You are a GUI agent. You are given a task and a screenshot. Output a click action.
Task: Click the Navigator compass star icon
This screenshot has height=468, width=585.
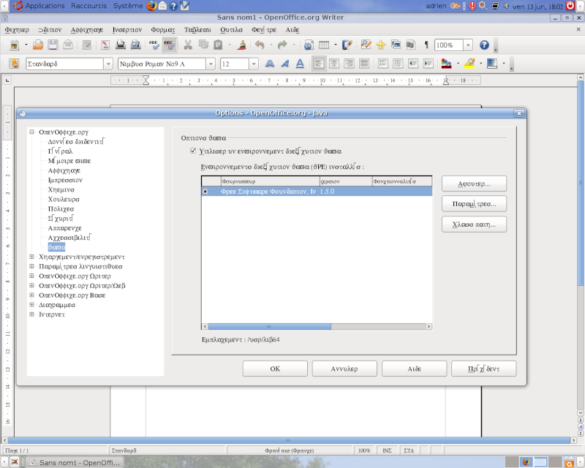pyautogui.click(x=381, y=45)
